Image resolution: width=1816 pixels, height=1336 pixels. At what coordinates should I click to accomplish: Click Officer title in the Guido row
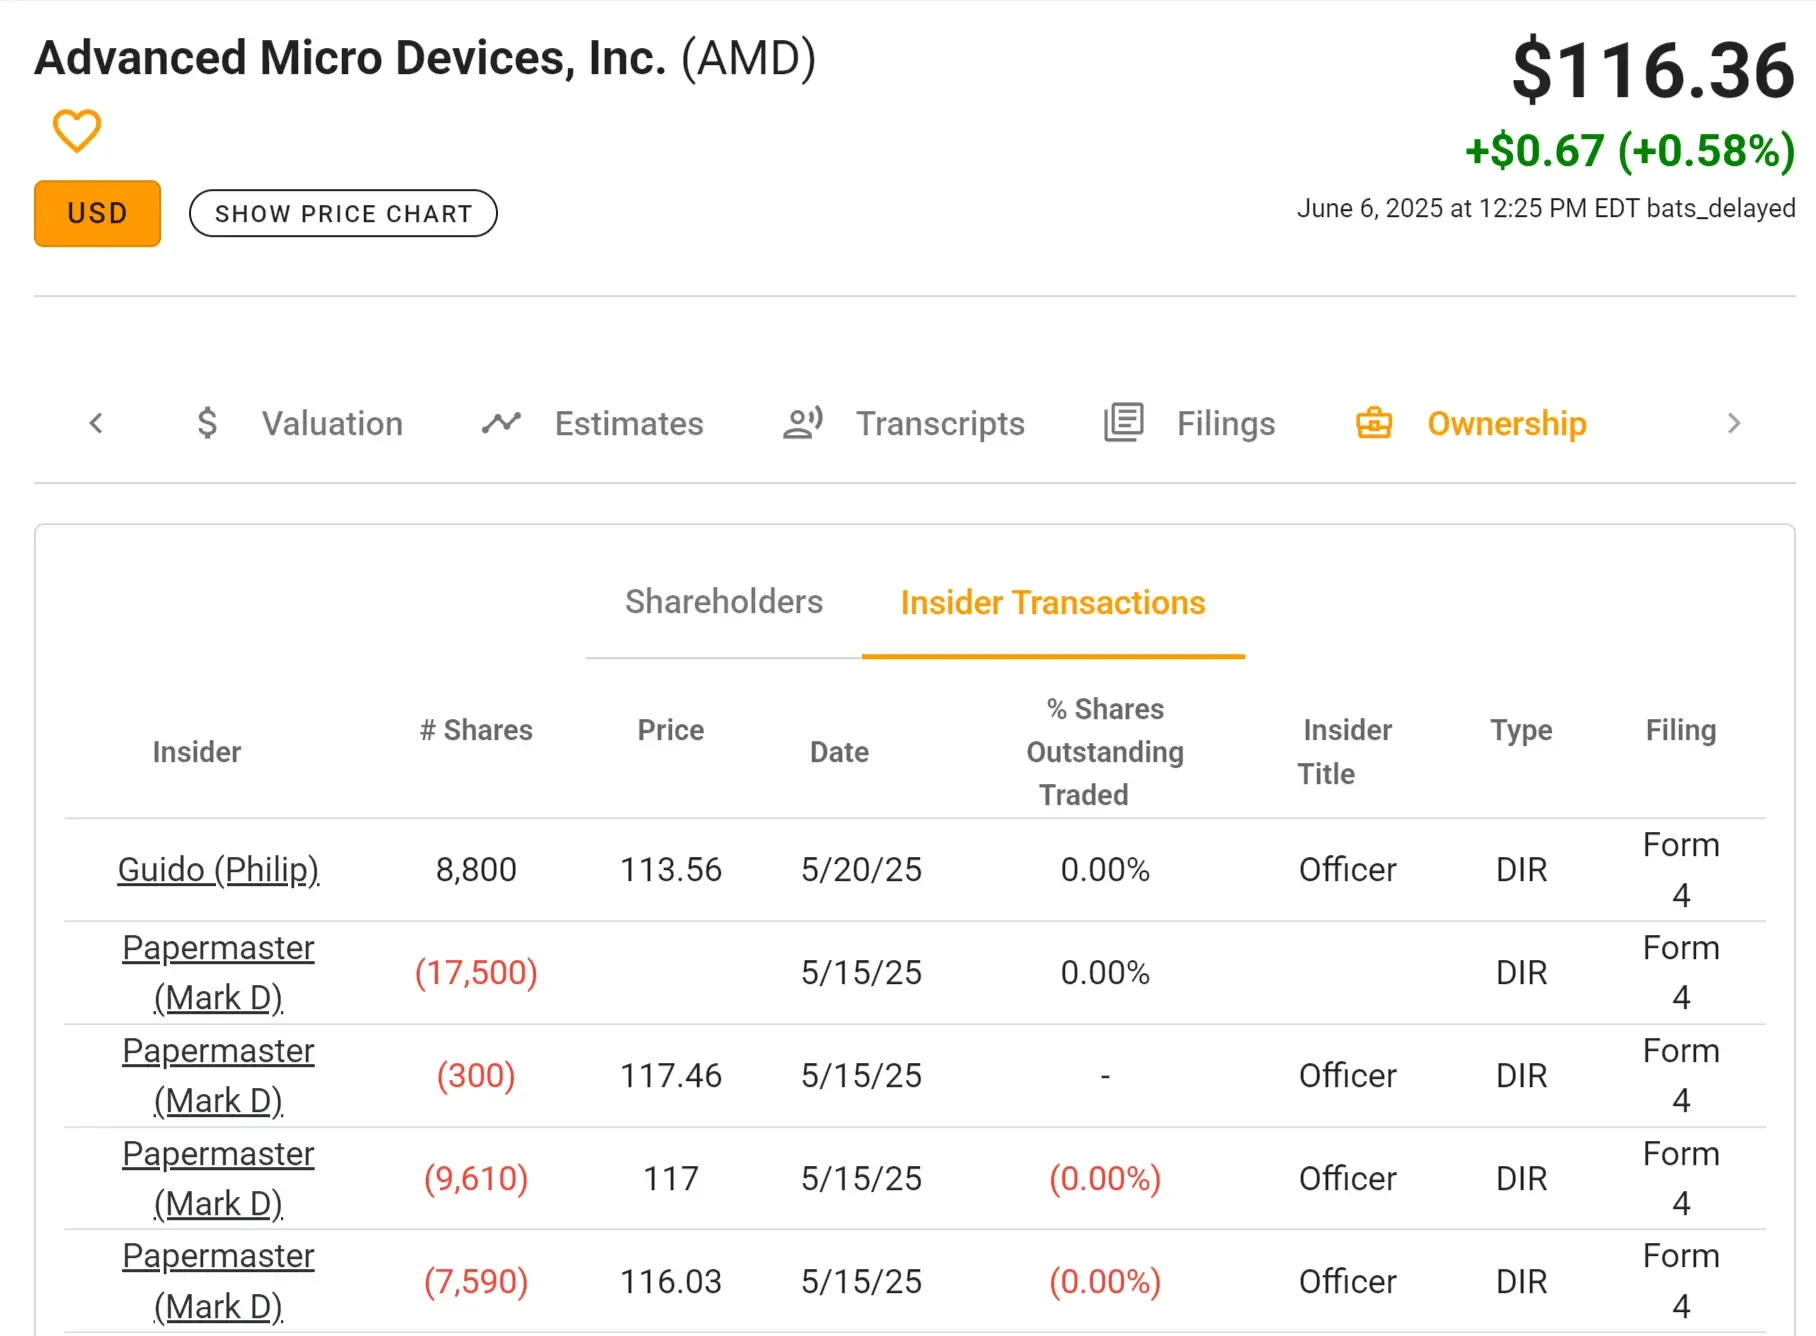[1347, 870]
